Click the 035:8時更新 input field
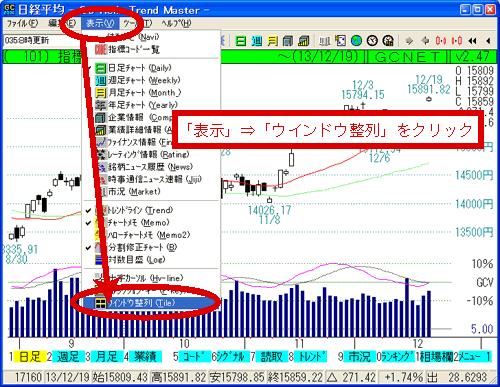Screen dimensions: 500x387 pos(42,41)
